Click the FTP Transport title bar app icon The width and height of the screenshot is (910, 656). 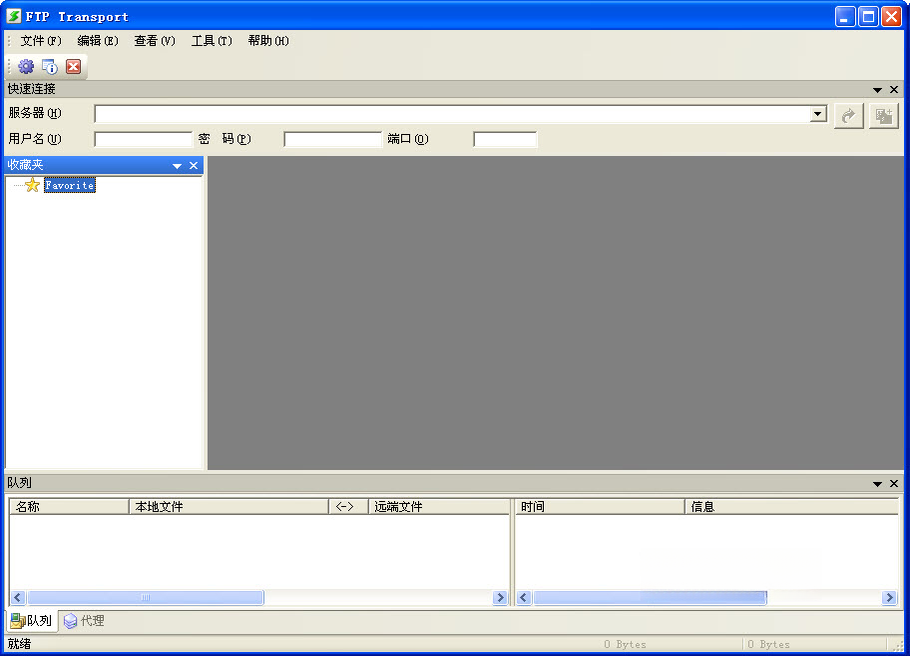coord(14,16)
